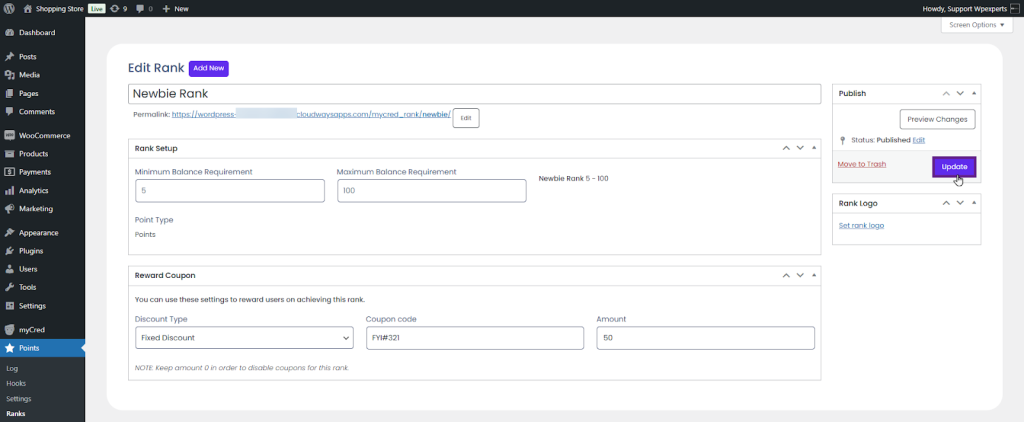Screen dimensions: 1024x422
Task: Click the Update button
Action: pyautogui.click(x=954, y=166)
